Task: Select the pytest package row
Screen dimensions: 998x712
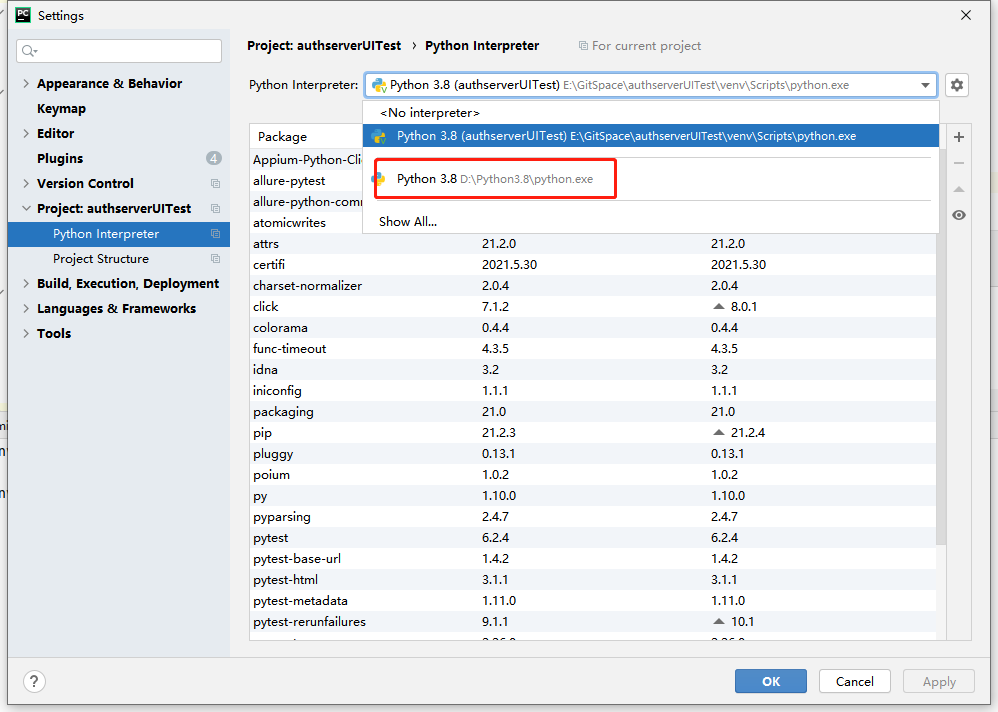Action: [x=593, y=537]
